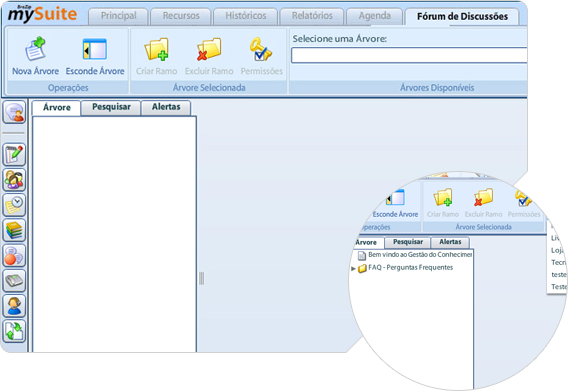Click the telephone sidebar icon
Screen dimensions: 568x391
[14, 280]
